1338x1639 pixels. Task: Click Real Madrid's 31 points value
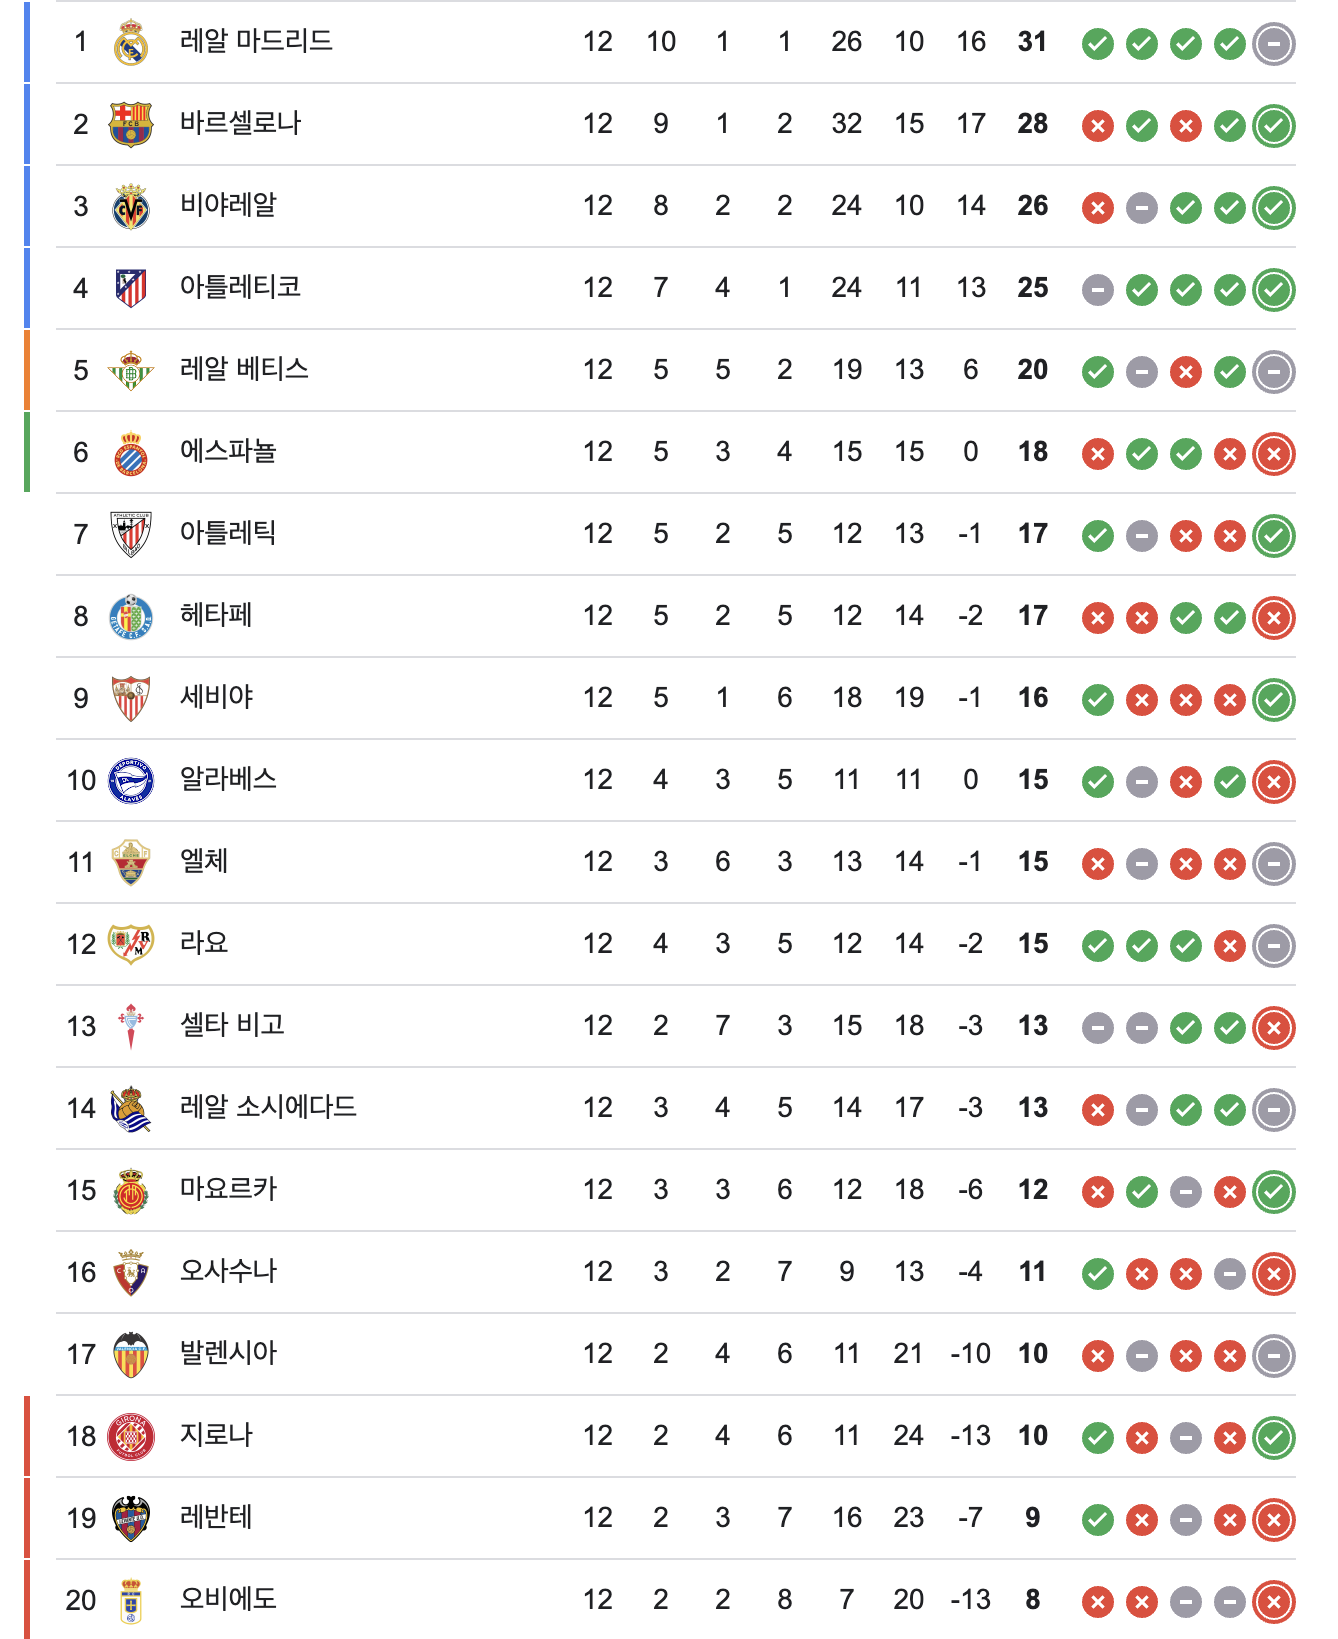click(1032, 42)
